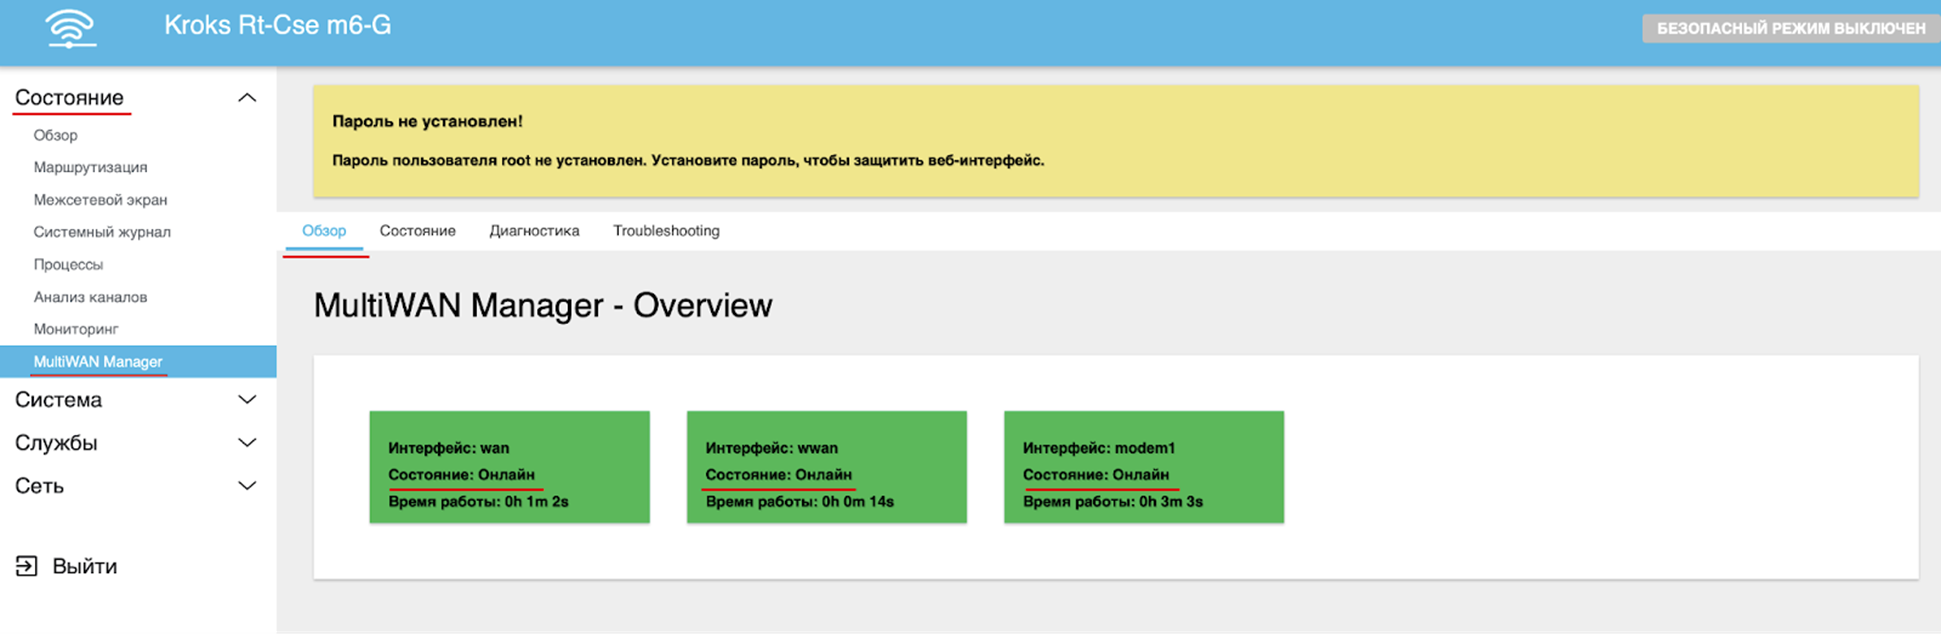Select Мониторинг in the sidebar

point(76,329)
